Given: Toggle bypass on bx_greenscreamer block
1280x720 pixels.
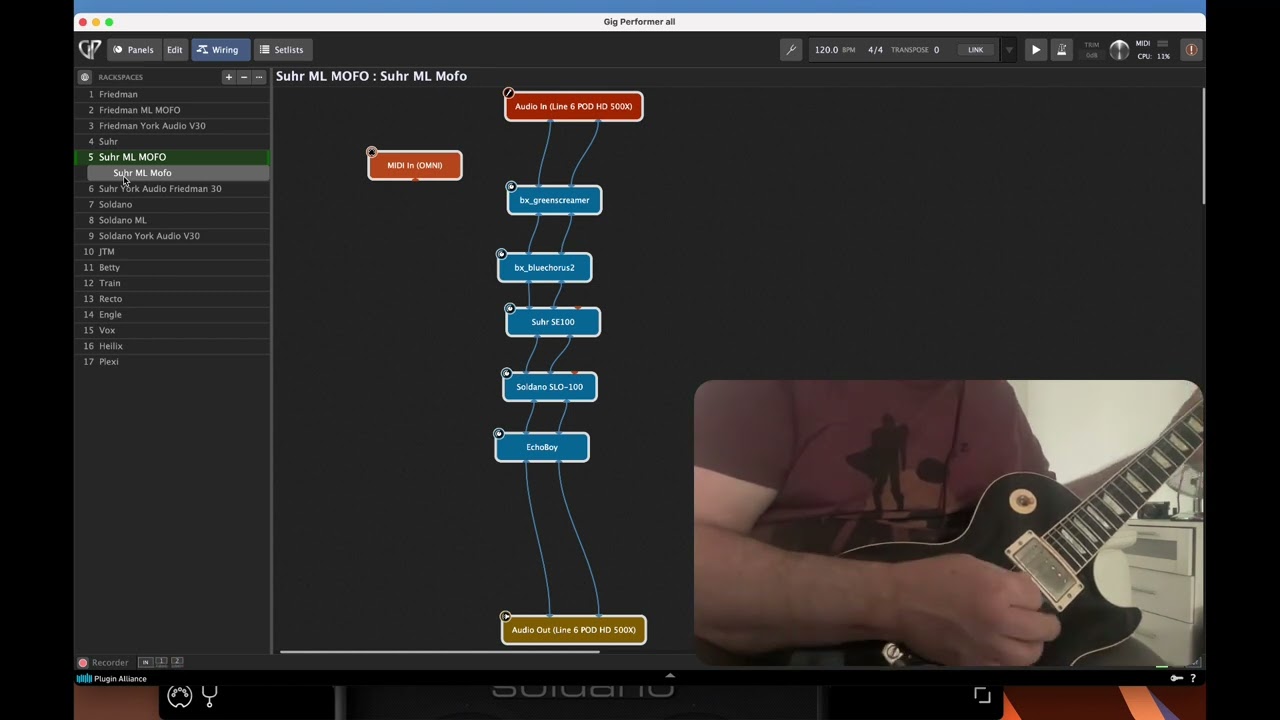Looking at the screenshot, I should (x=511, y=187).
